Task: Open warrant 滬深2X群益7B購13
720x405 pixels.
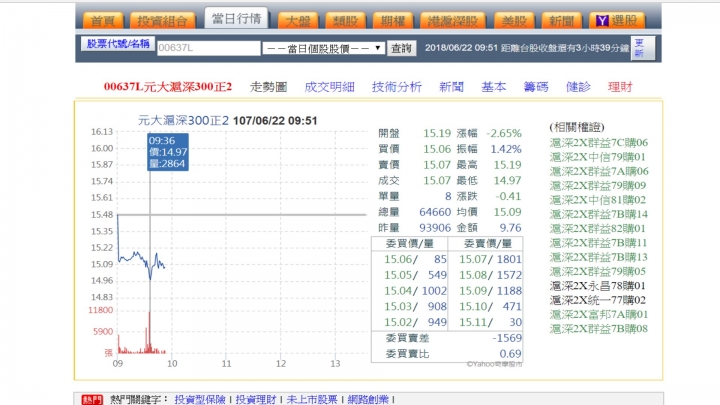Action: point(599,257)
